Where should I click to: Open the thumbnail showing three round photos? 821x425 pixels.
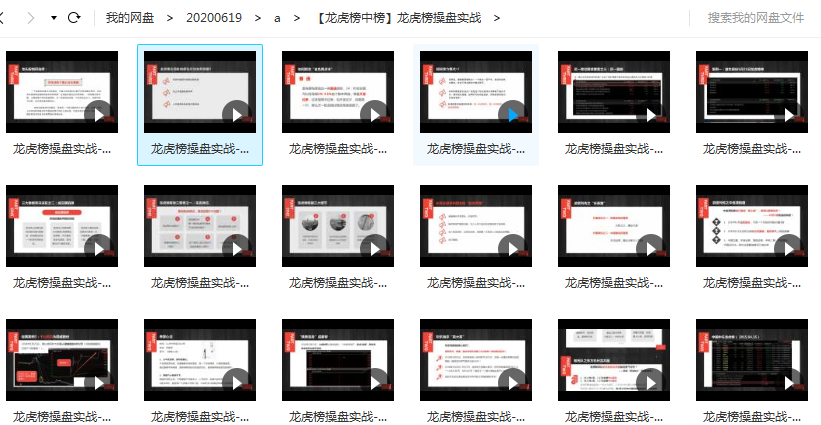click(338, 226)
